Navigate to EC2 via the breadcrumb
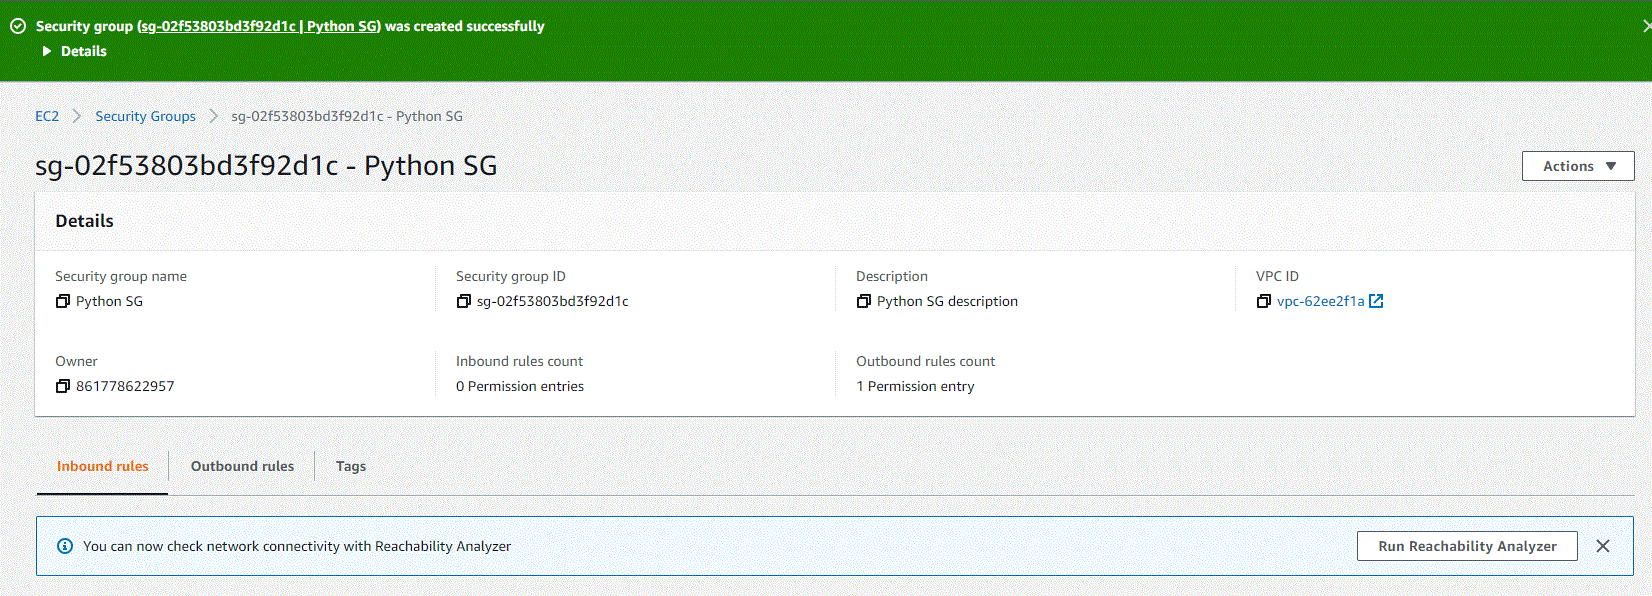This screenshot has width=1652, height=596. [x=47, y=116]
